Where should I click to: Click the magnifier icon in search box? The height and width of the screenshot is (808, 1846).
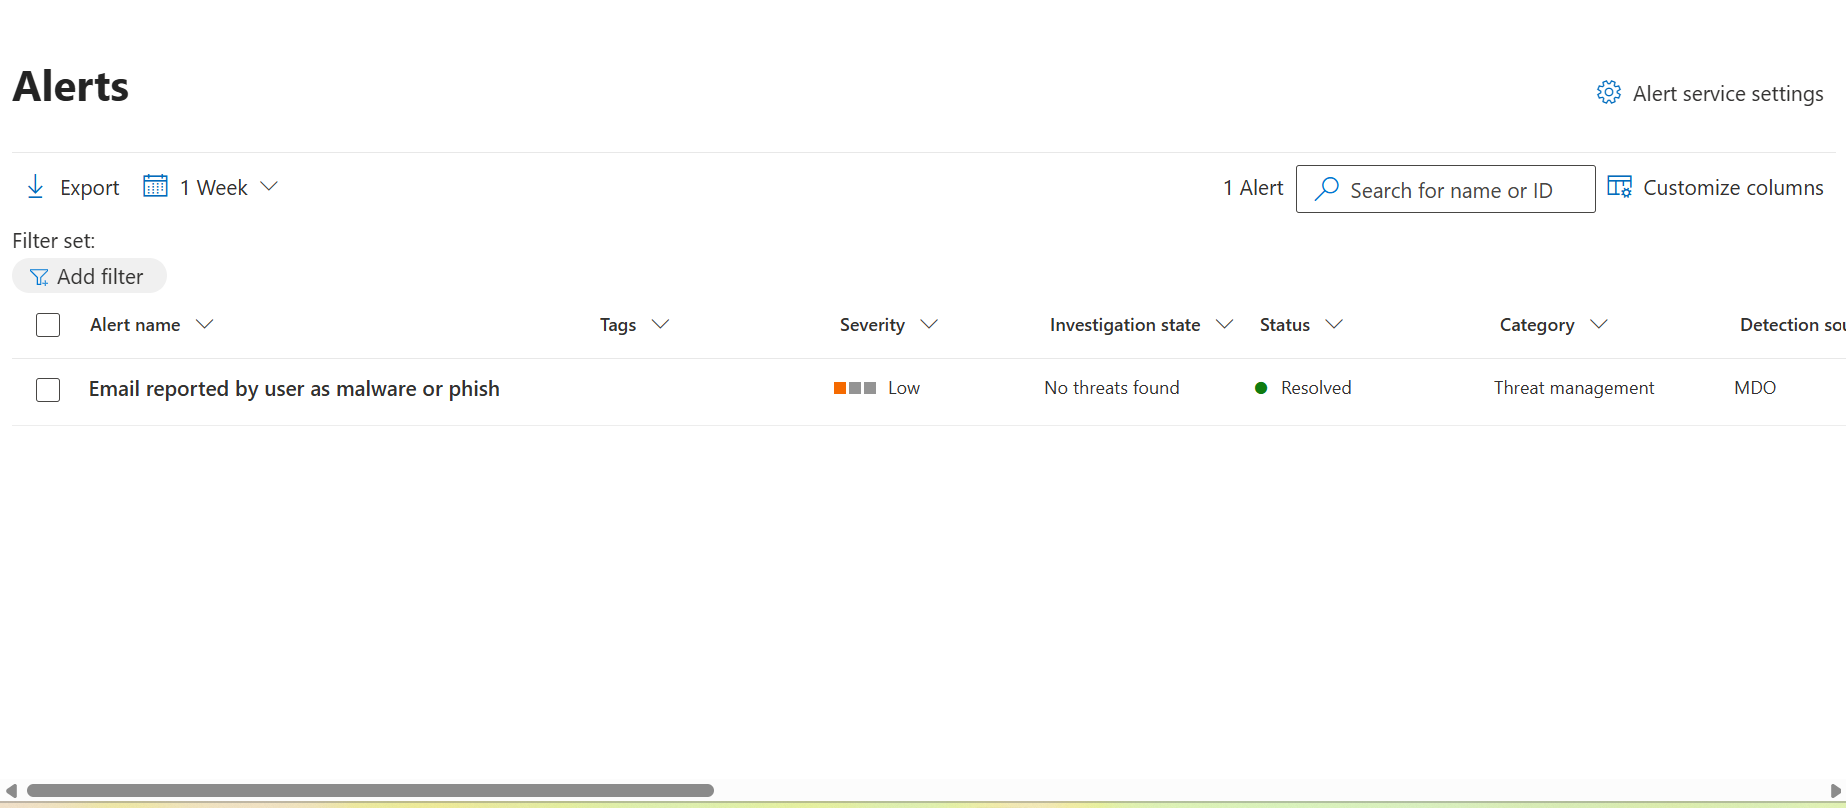[1327, 189]
